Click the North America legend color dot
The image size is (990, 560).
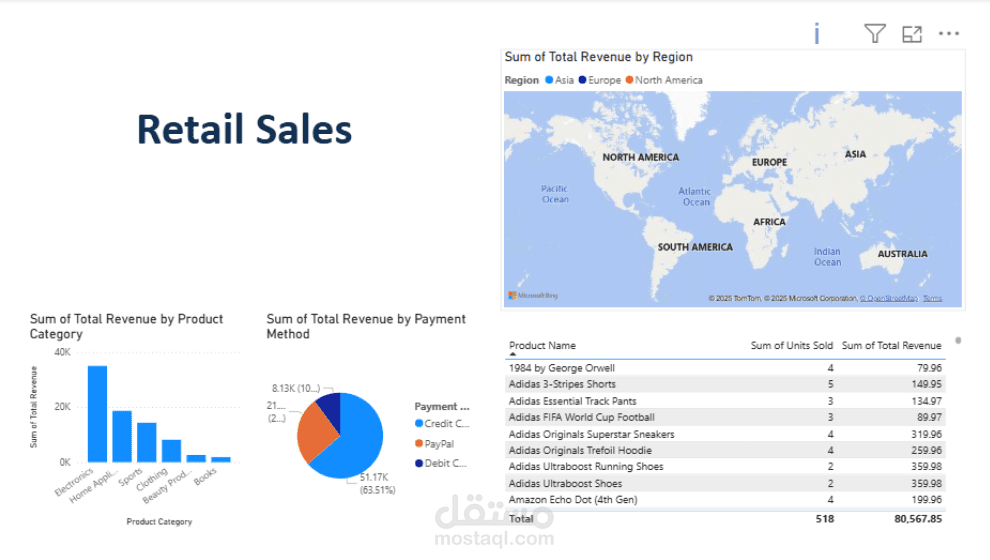(x=629, y=80)
